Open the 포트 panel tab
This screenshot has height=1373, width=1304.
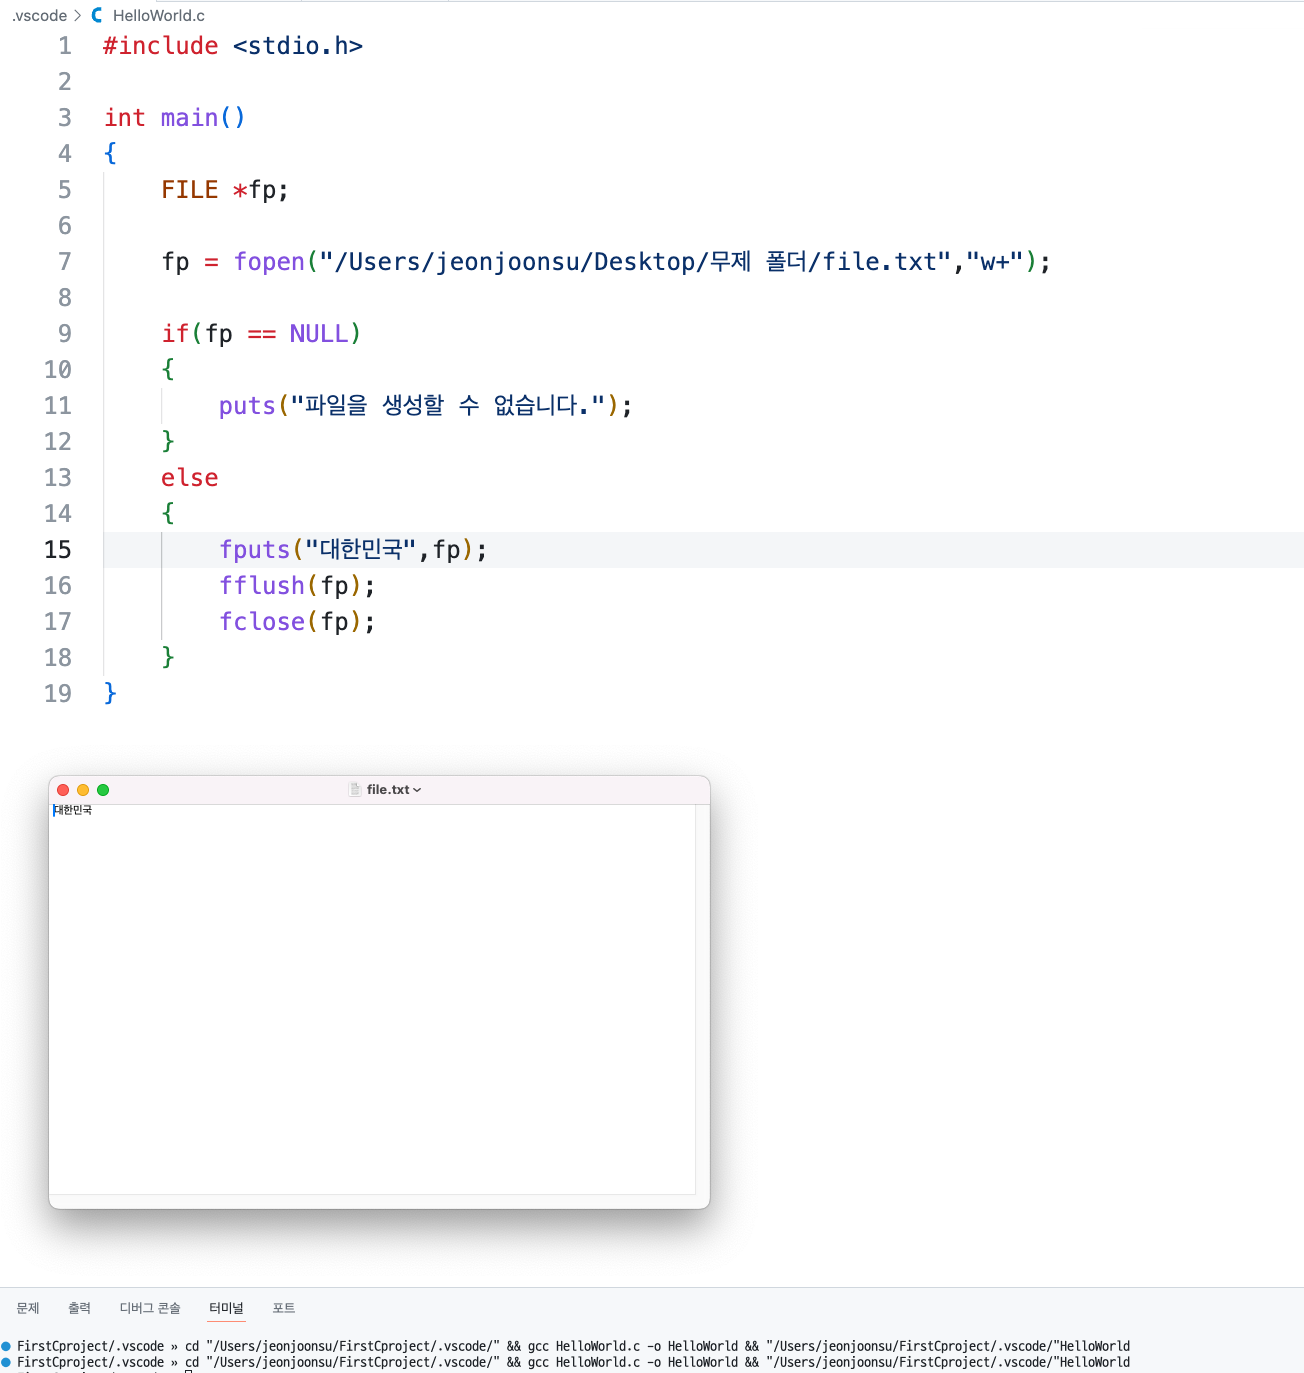[x=284, y=1308]
